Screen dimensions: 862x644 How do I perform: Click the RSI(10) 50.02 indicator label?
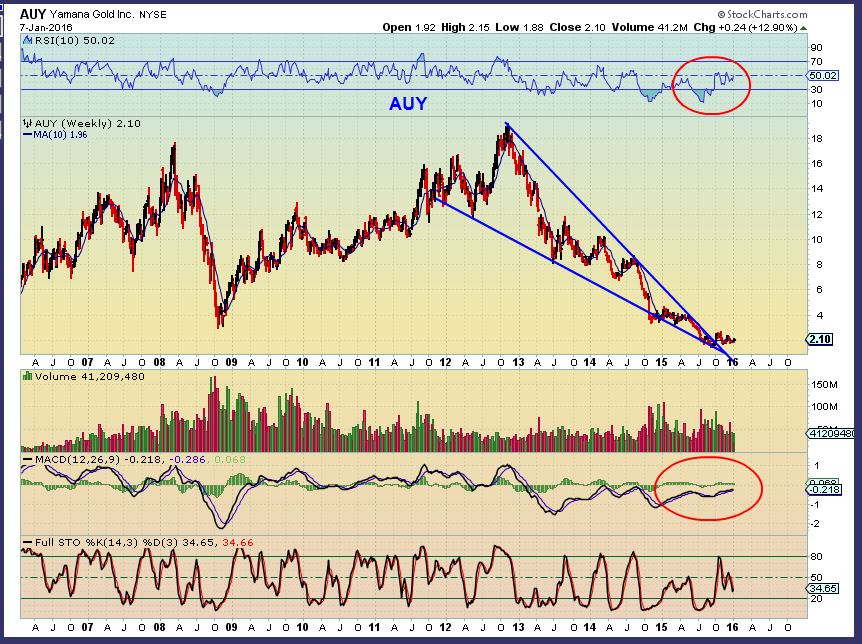[75, 40]
